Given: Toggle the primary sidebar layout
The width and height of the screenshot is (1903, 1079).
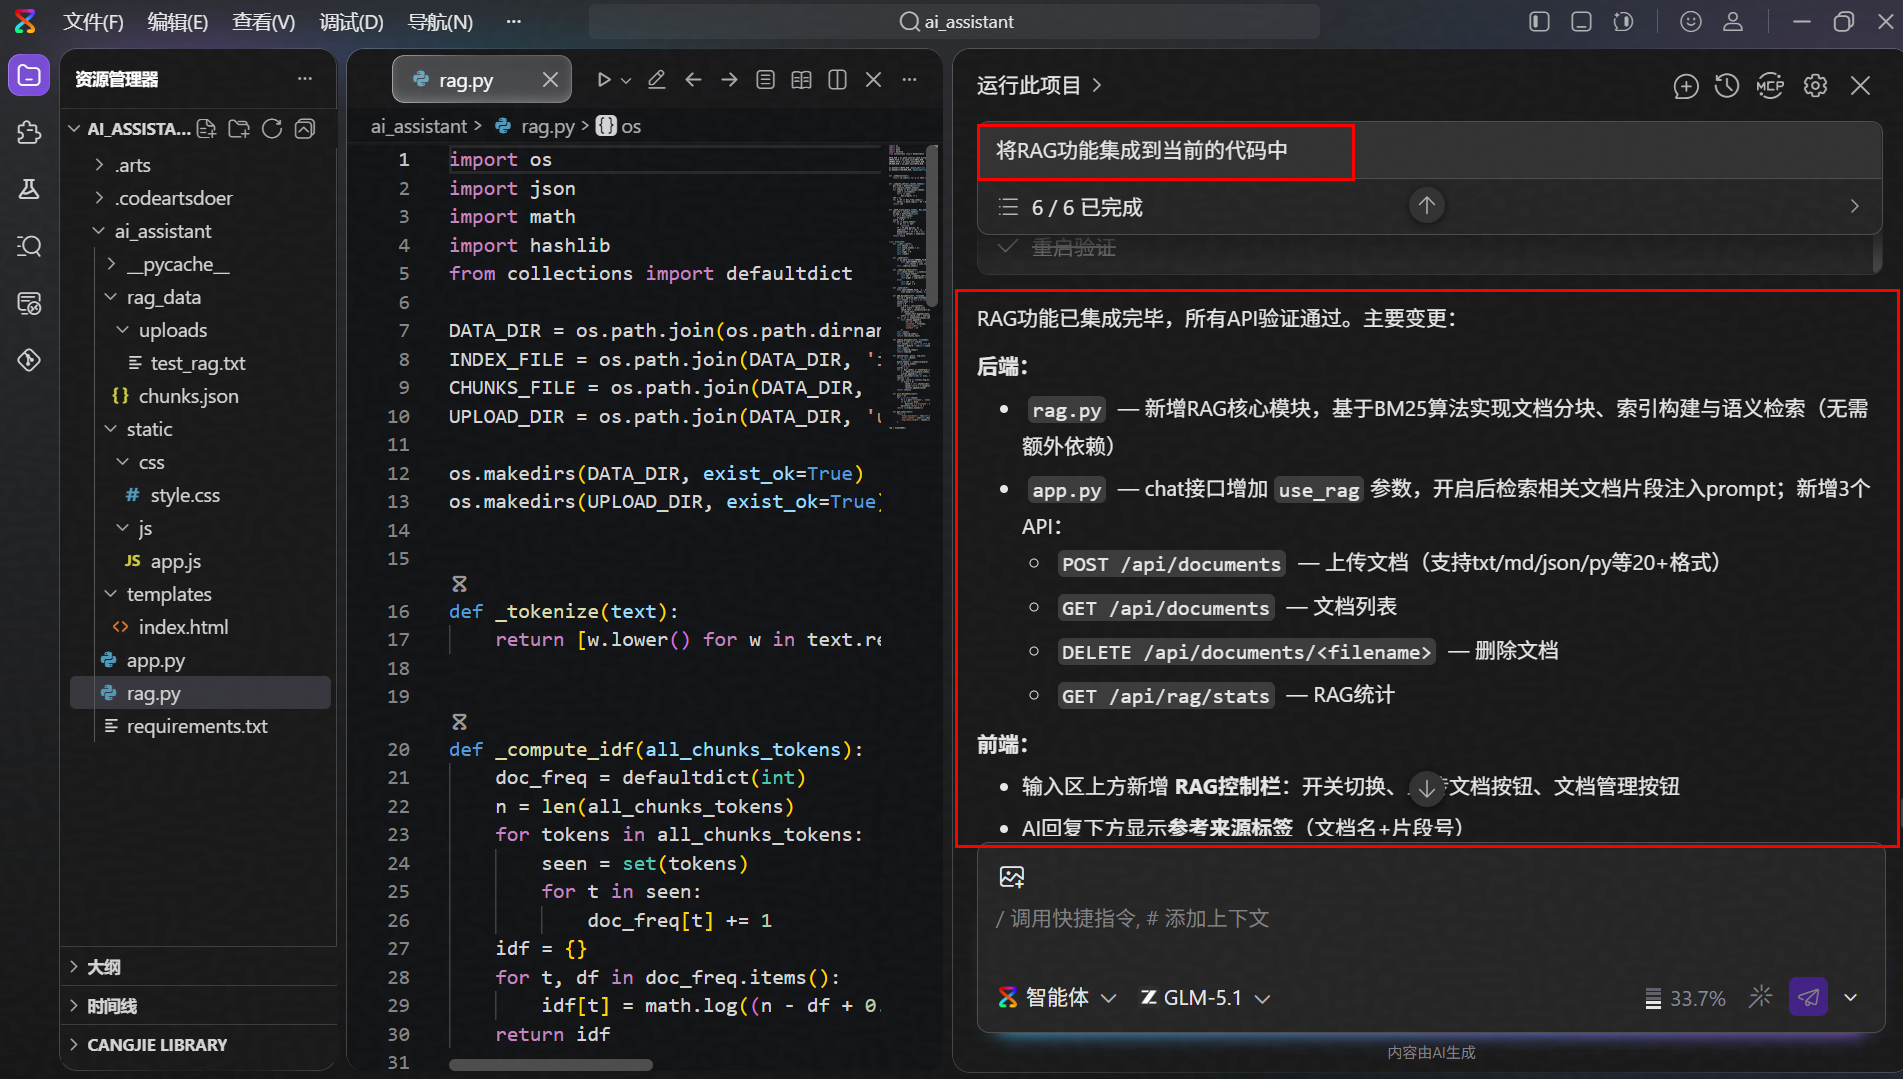Looking at the screenshot, I should [1540, 21].
